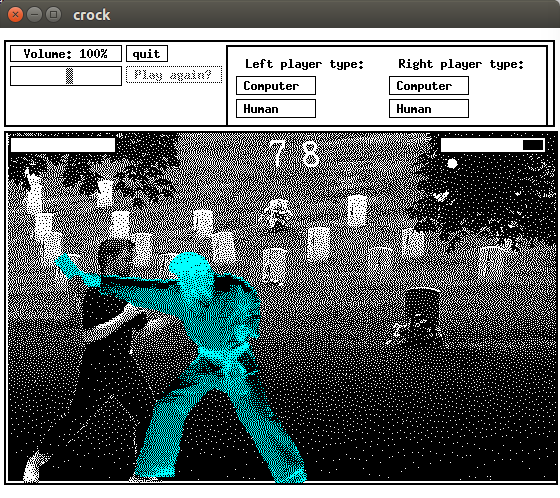The image size is (560, 498).
Task: Click the volume slider handle
Action: [x=69, y=76]
